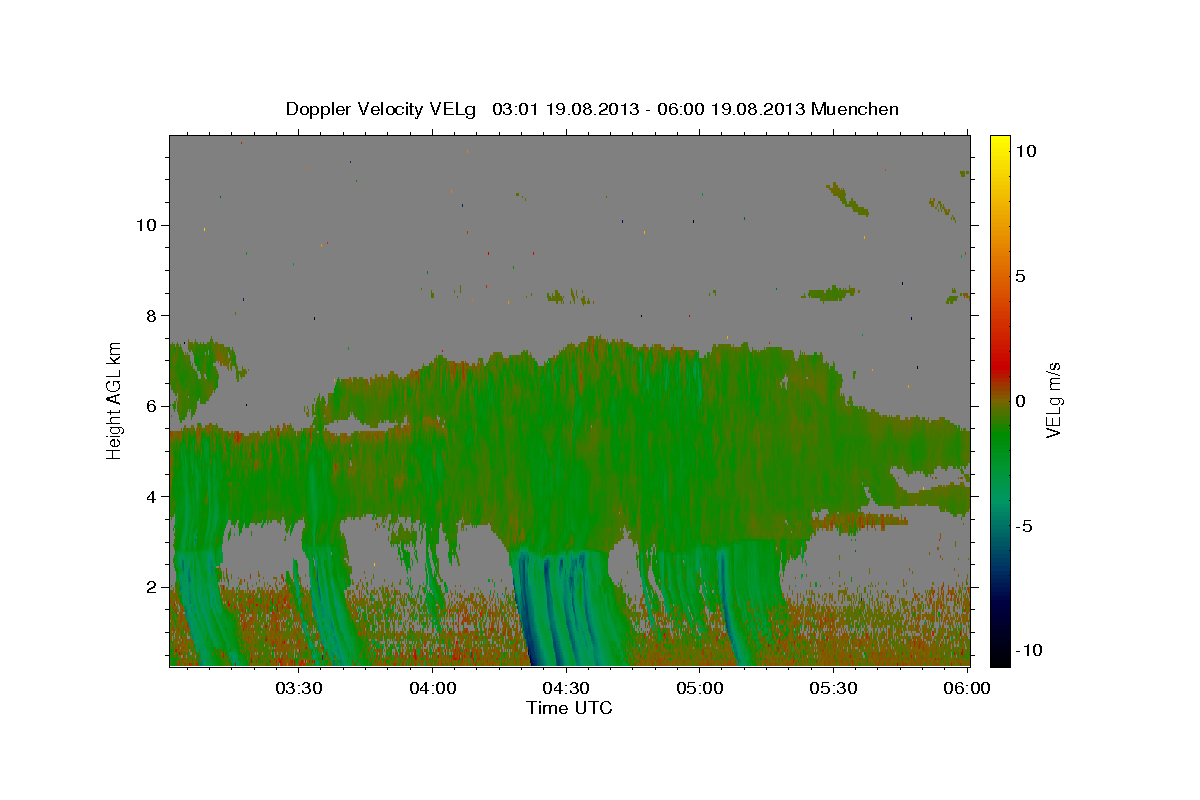Click the colorbar value 10 label

(x=1025, y=150)
